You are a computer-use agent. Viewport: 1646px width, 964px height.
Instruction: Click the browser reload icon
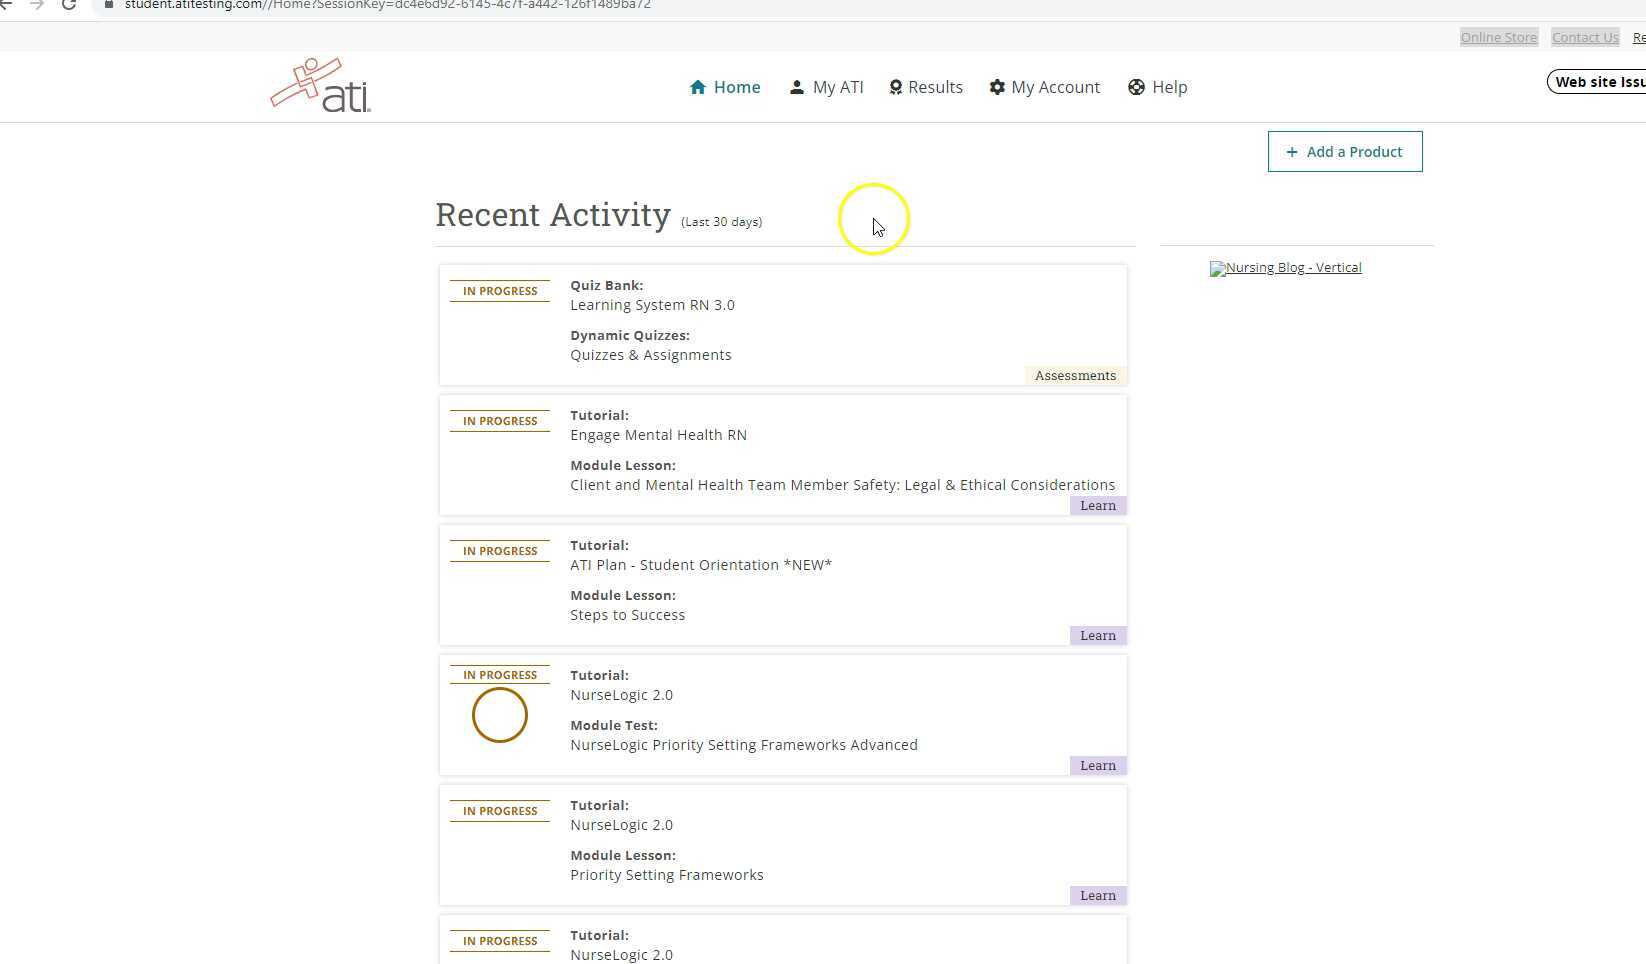pyautogui.click(x=69, y=5)
